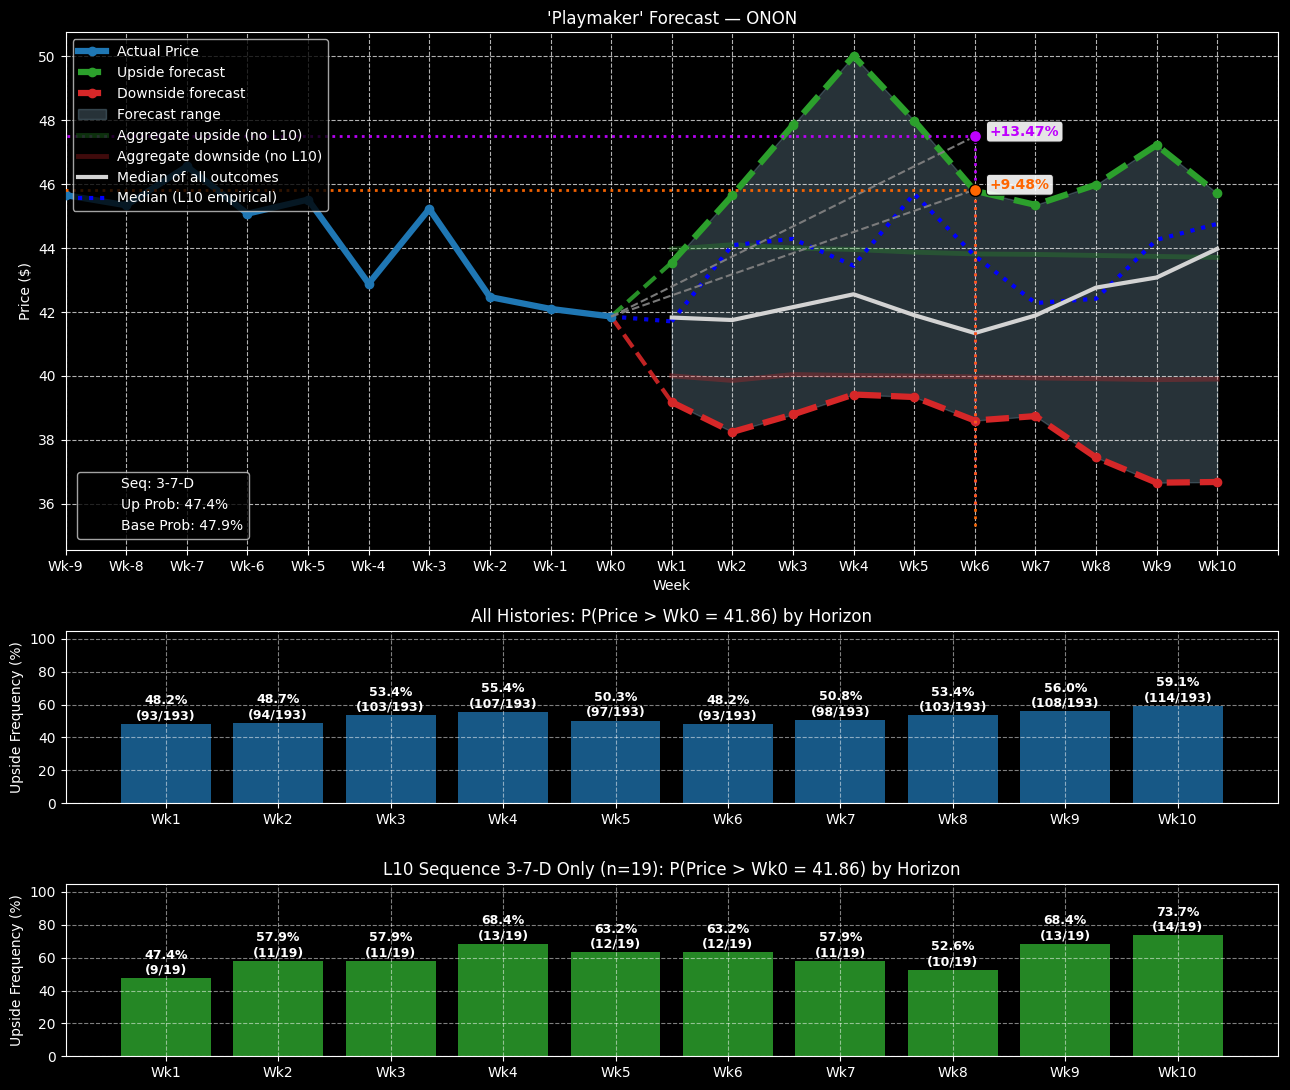Click the green Wk8 bar in L10 Sequence chart

(953, 1013)
